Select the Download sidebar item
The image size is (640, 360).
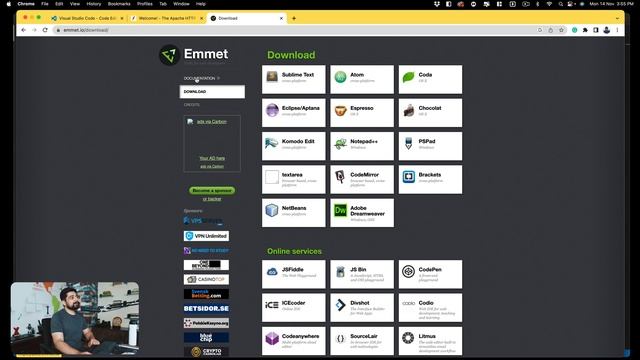212,92
